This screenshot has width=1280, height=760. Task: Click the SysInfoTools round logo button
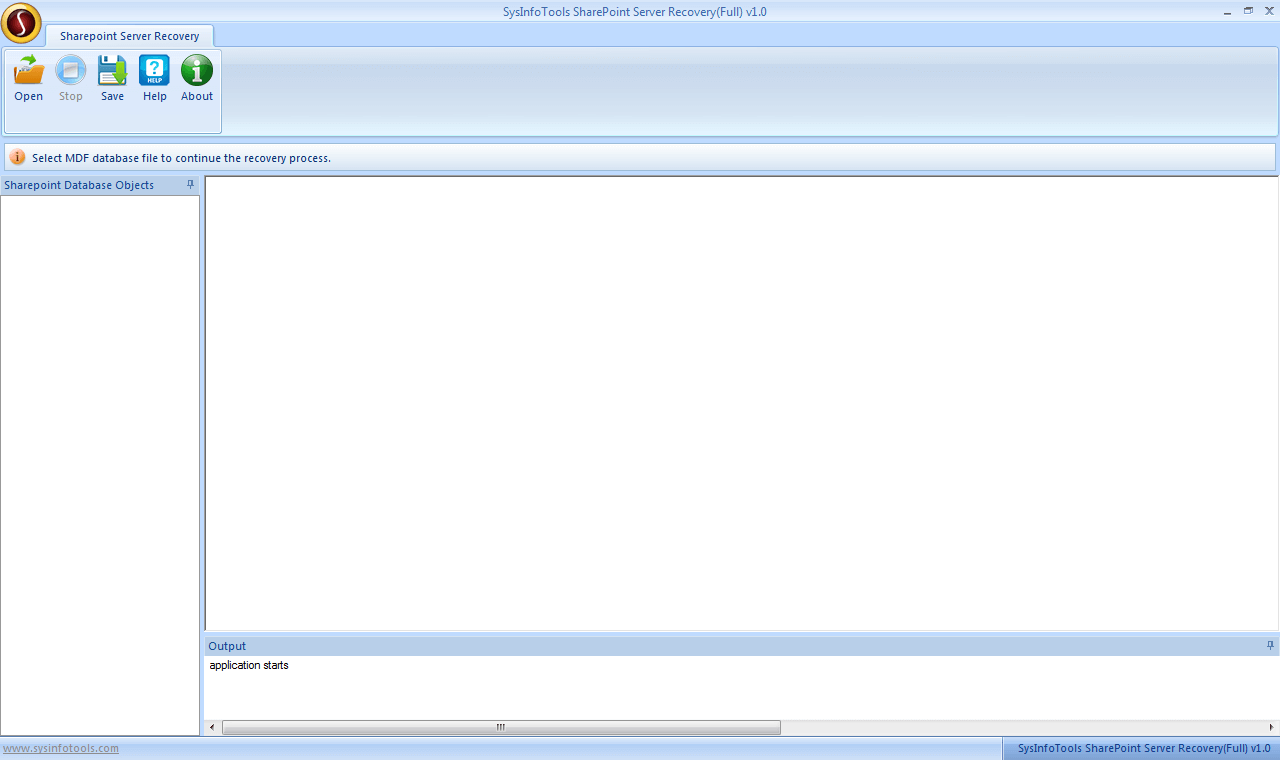(x=21, y=22)
